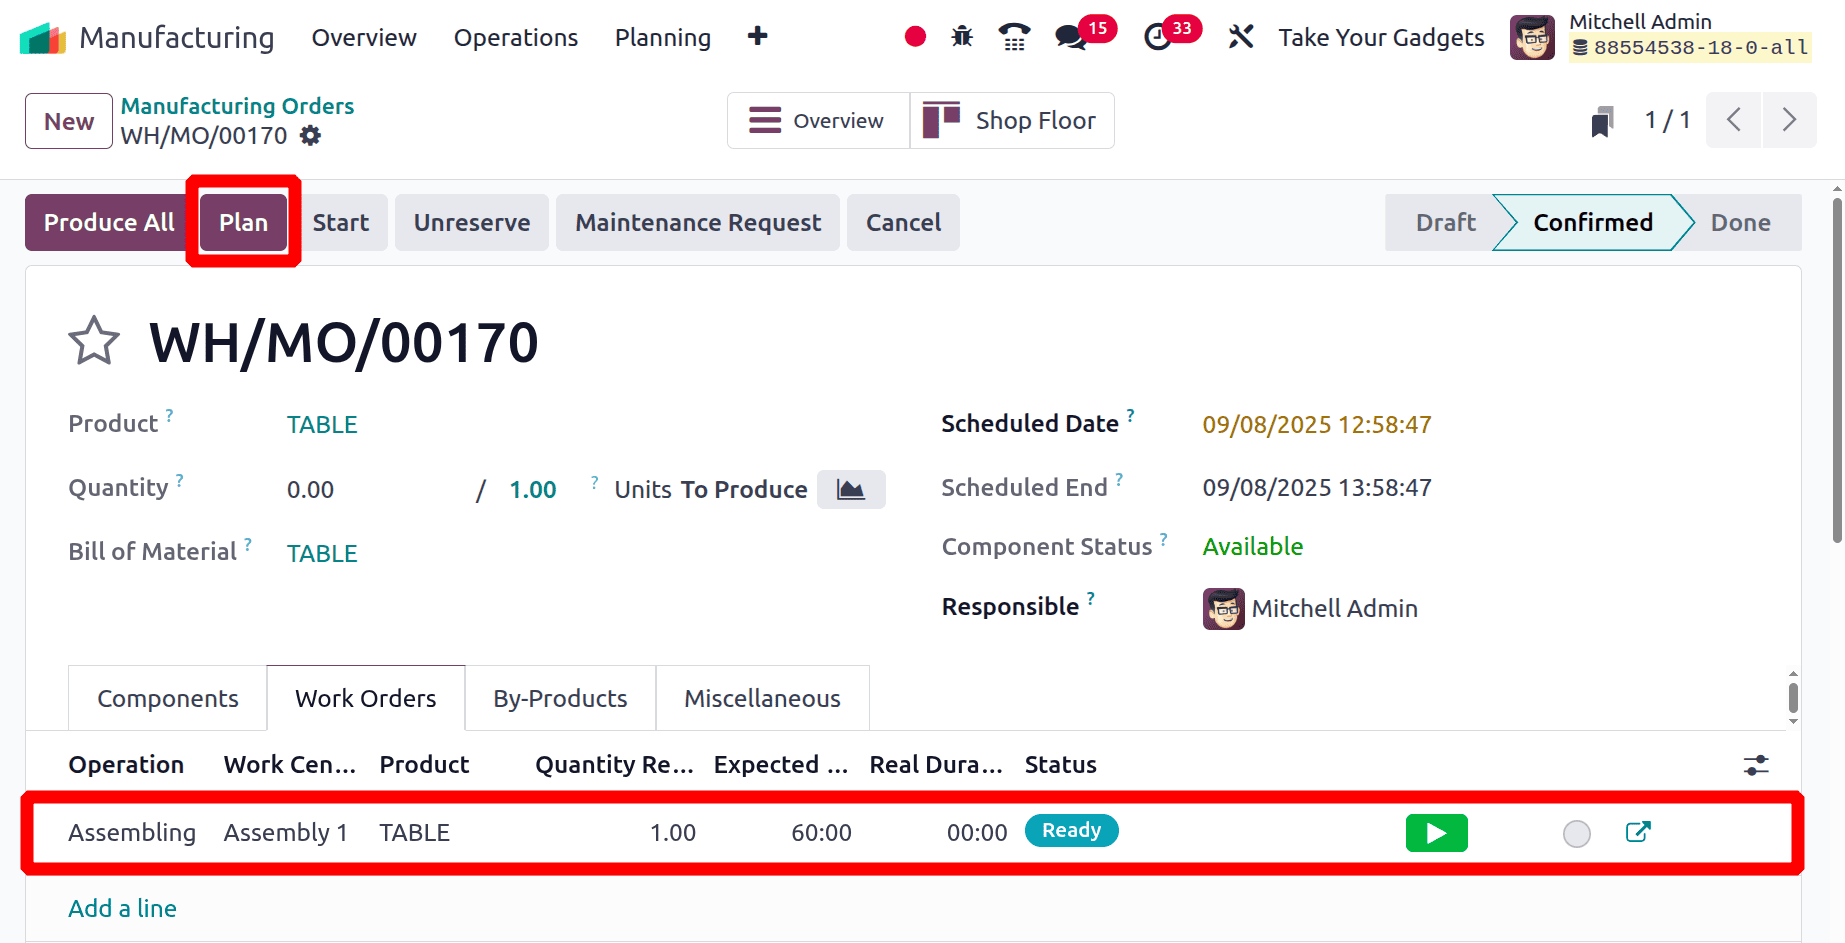
Task: Open forecast chart icon beside Units To Produce
Action: (851, 489)
